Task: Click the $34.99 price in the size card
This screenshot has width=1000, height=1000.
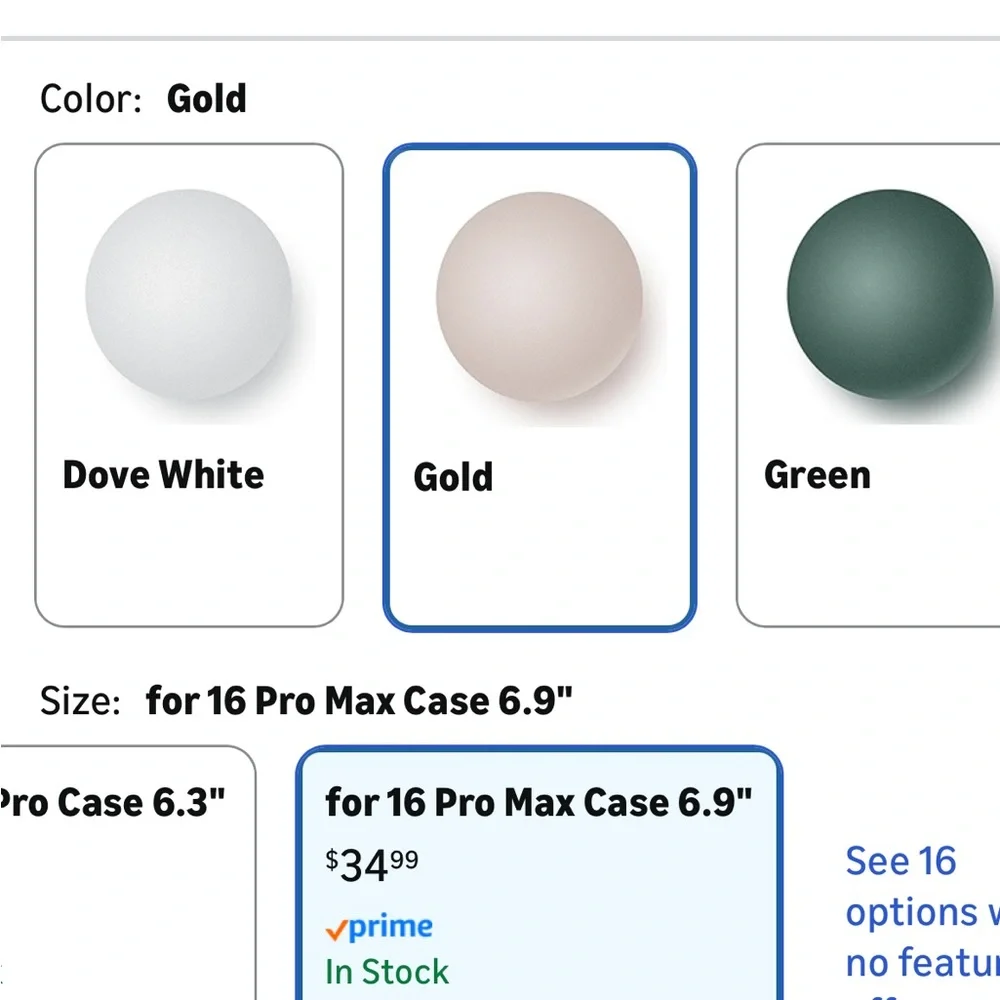Action: coord(372,865)
